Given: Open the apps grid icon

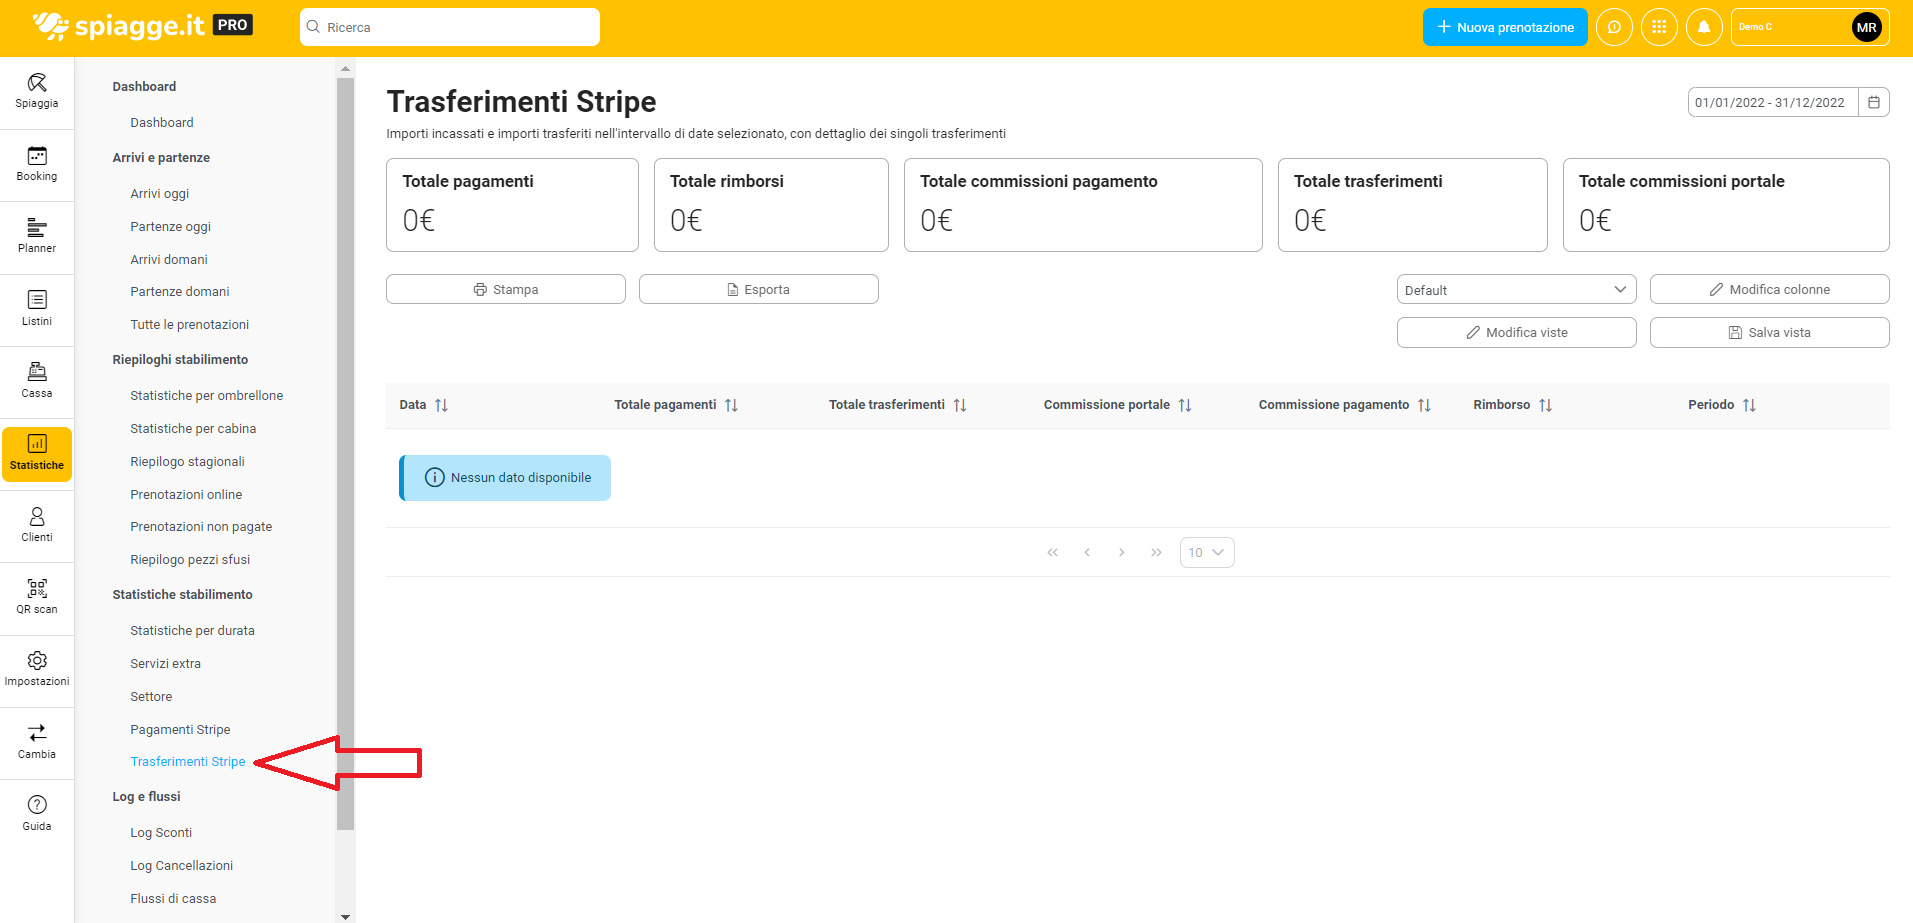Looking at the screenshot, I should click(x=1659, y=27).
